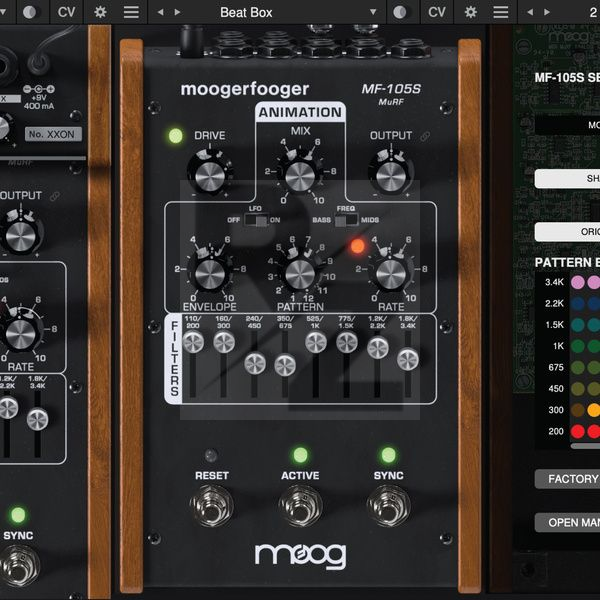Click the red 200 pattern dot, first column
The image size is (600, 600).
pyautogui.click(x=577, y=432)
